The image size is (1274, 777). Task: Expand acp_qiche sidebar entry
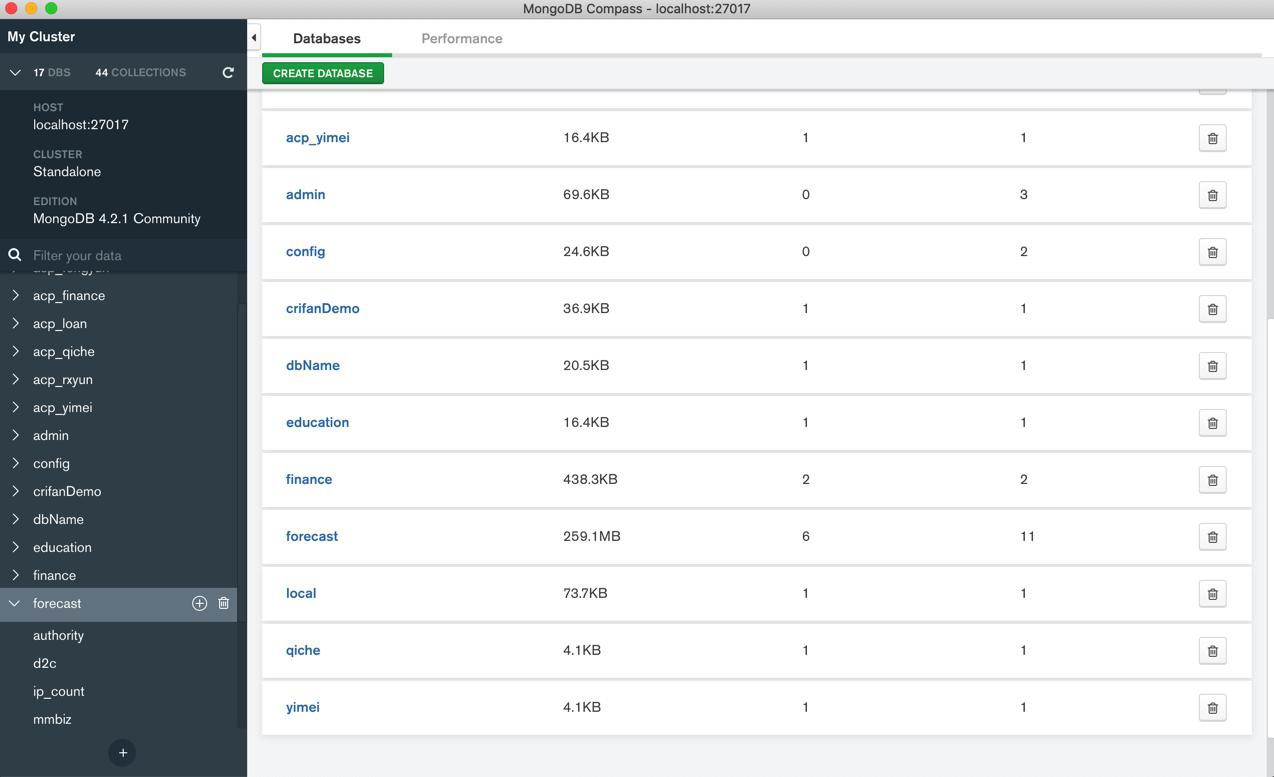pos(15,351)
